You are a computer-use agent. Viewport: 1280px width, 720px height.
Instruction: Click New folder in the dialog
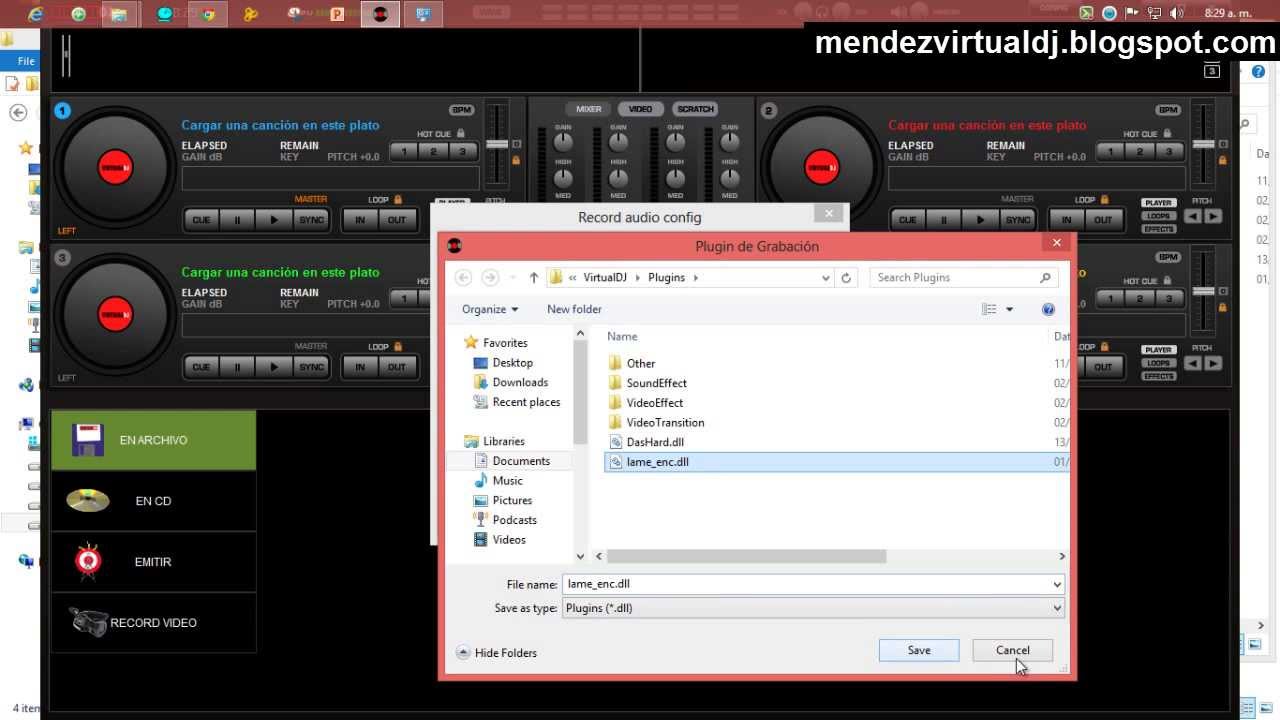[574, 310]
